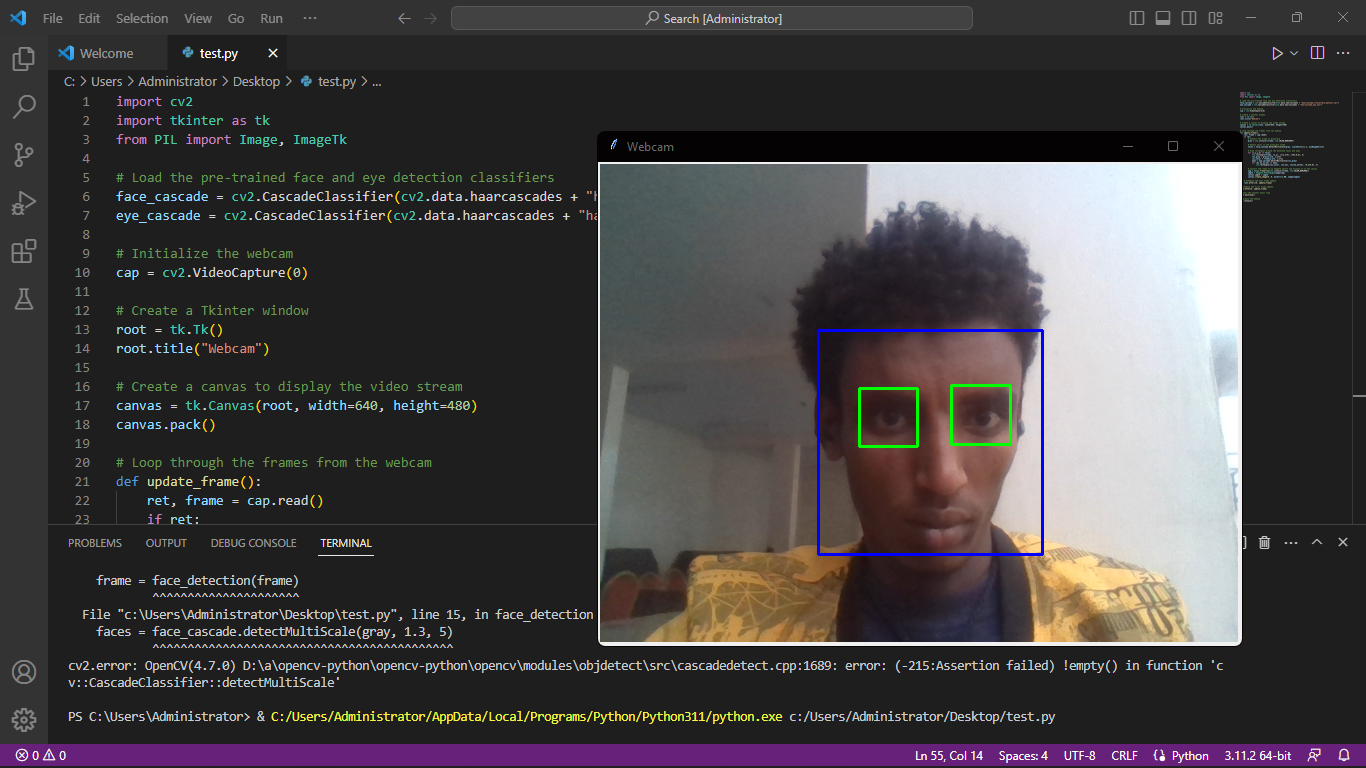Image resolution: width=1366 pixels, height=768 pixels.
Task: Switch to the Welcome tab
Action: point(105,53)
